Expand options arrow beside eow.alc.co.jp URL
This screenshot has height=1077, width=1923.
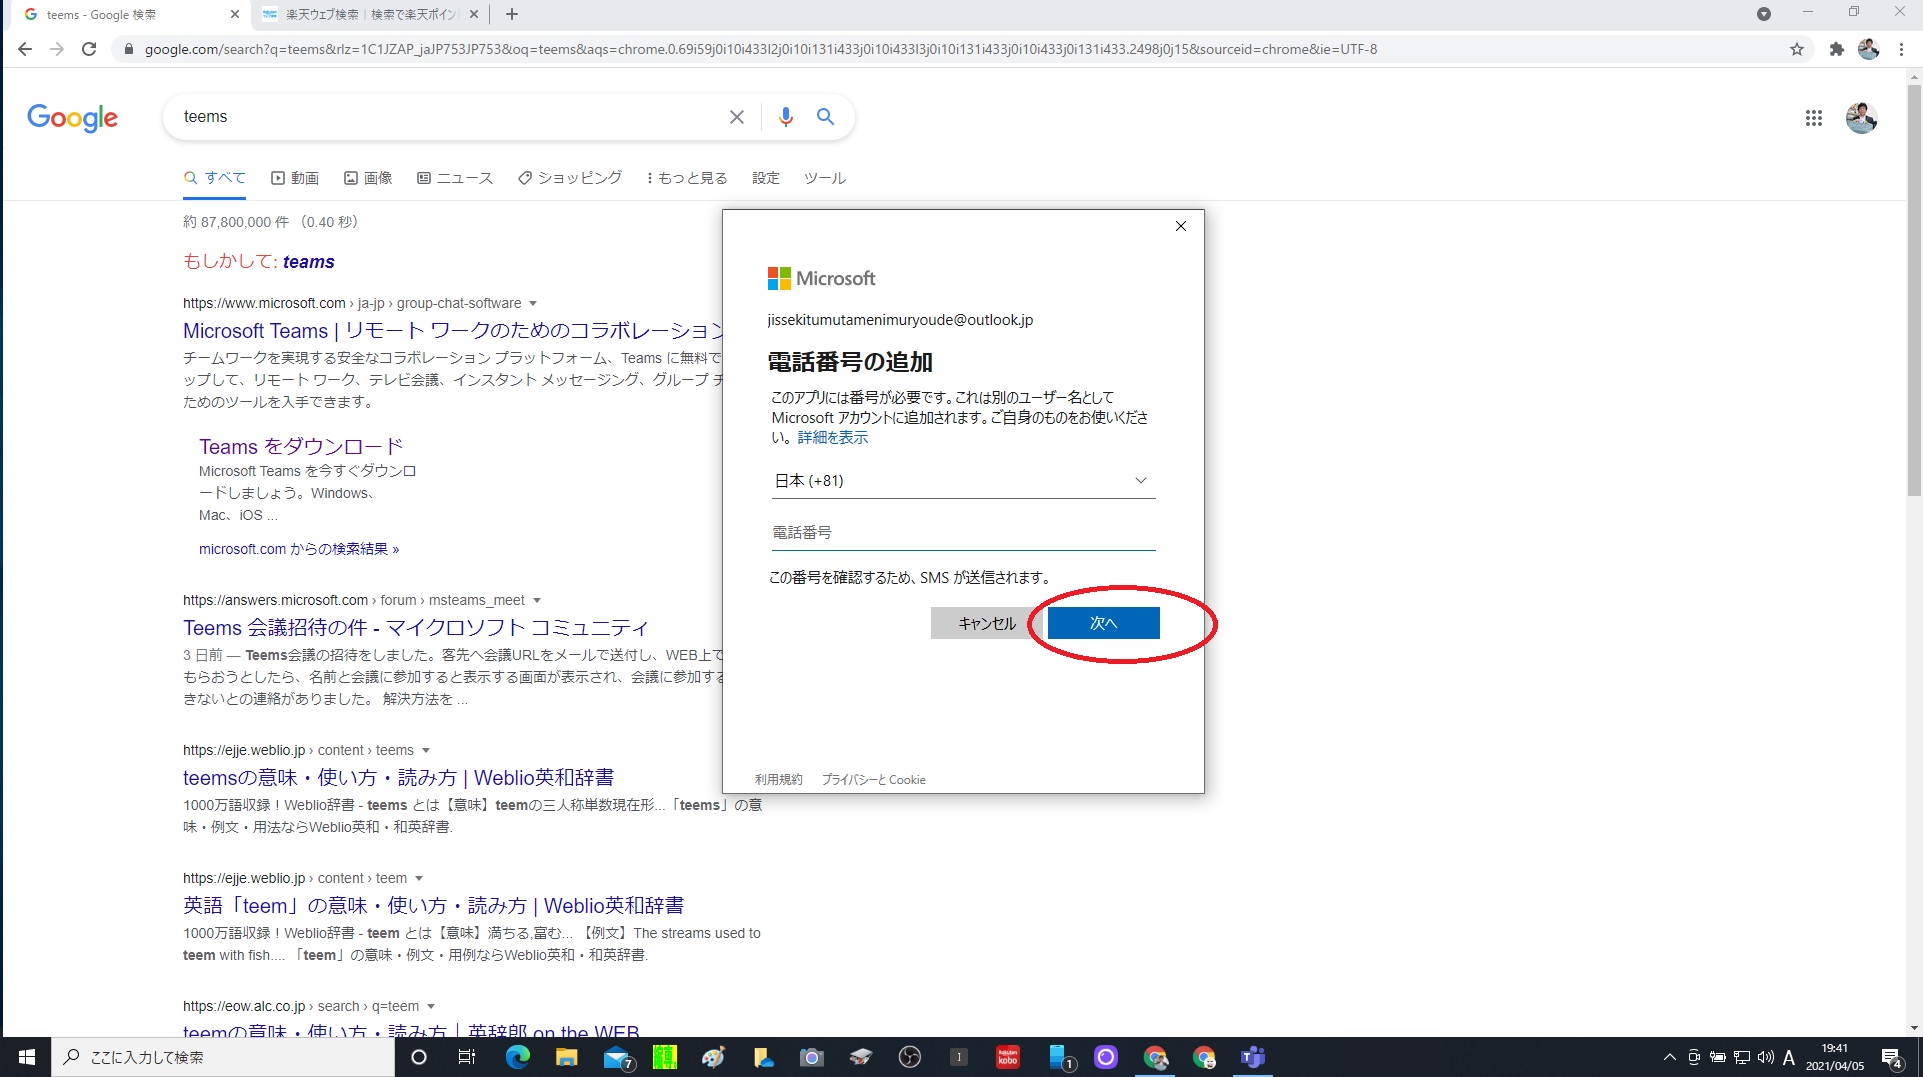pyautogui.click(x=431, y=1006)
